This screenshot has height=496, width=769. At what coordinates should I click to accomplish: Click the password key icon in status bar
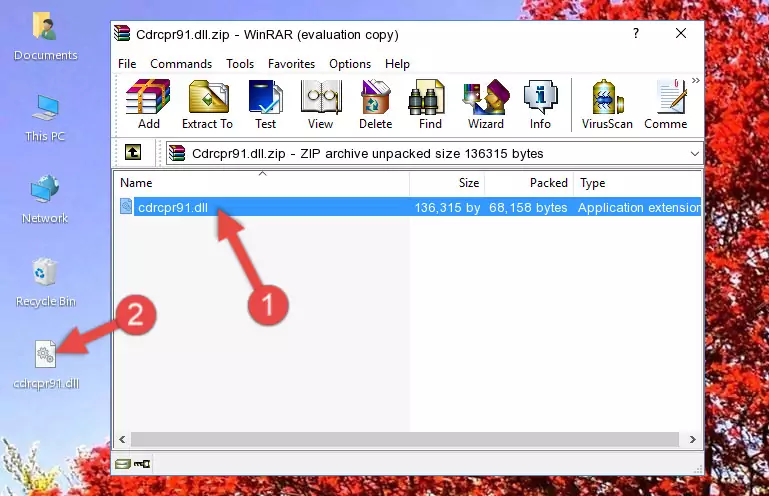[142, 464]
